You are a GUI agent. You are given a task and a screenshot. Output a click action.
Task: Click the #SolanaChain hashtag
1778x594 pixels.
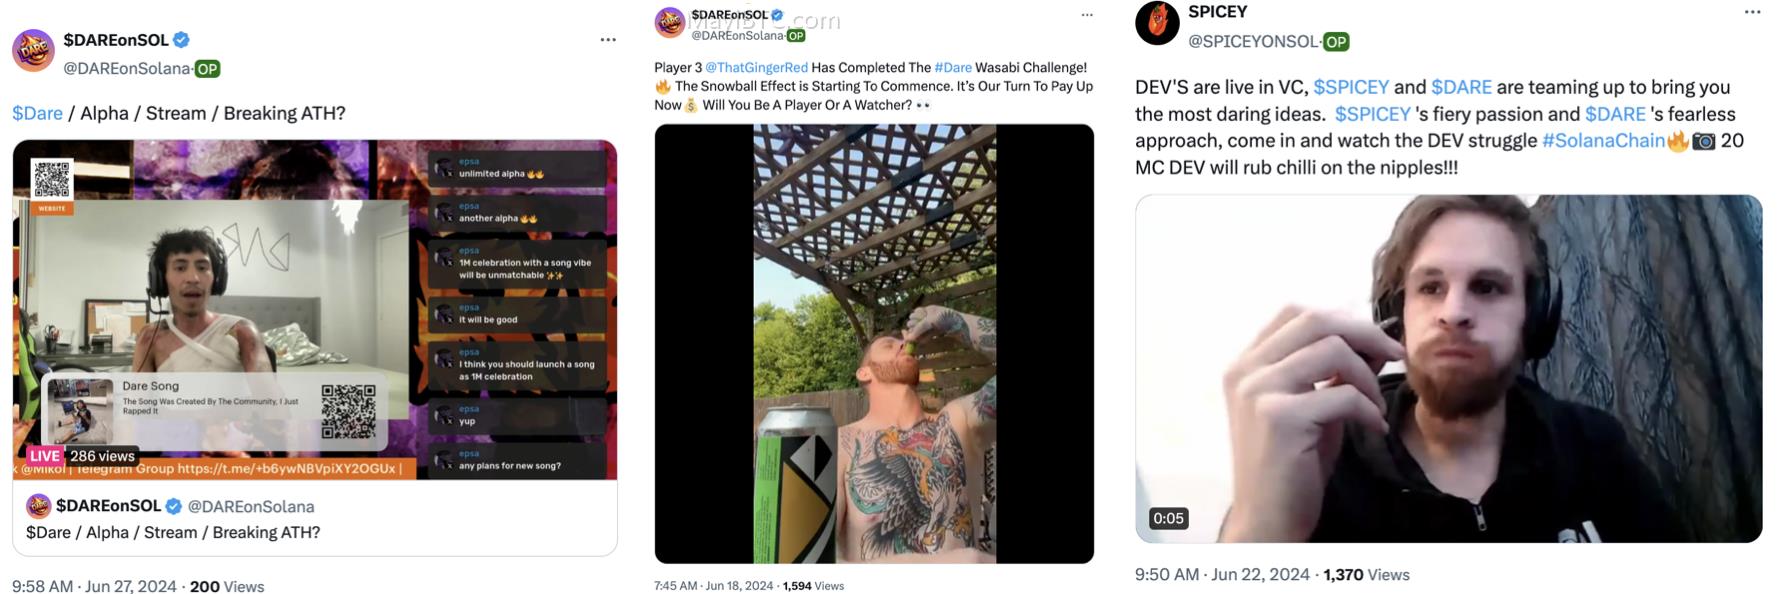[x=1603, y=141]
